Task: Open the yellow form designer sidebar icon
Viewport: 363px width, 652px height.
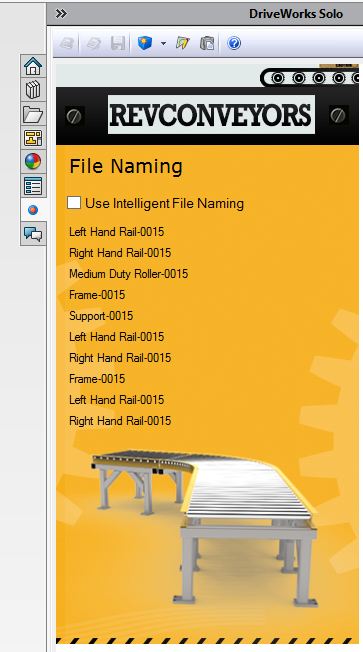Action: (x=33, y=138)
